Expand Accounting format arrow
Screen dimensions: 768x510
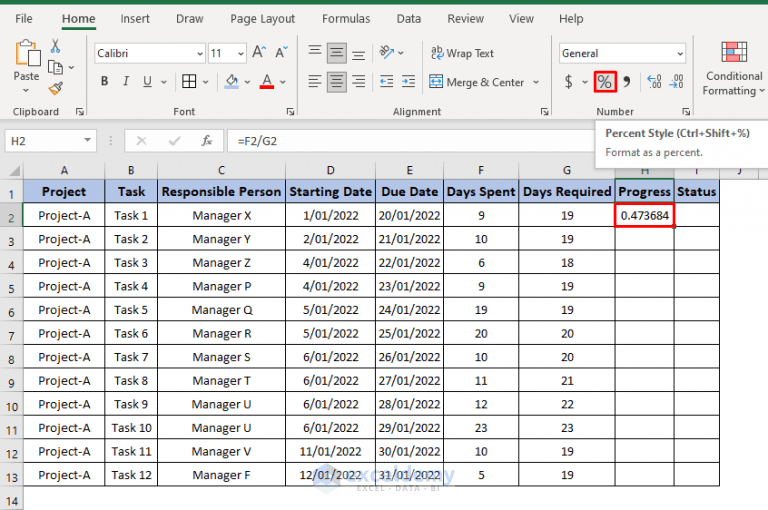coord(585,82)
